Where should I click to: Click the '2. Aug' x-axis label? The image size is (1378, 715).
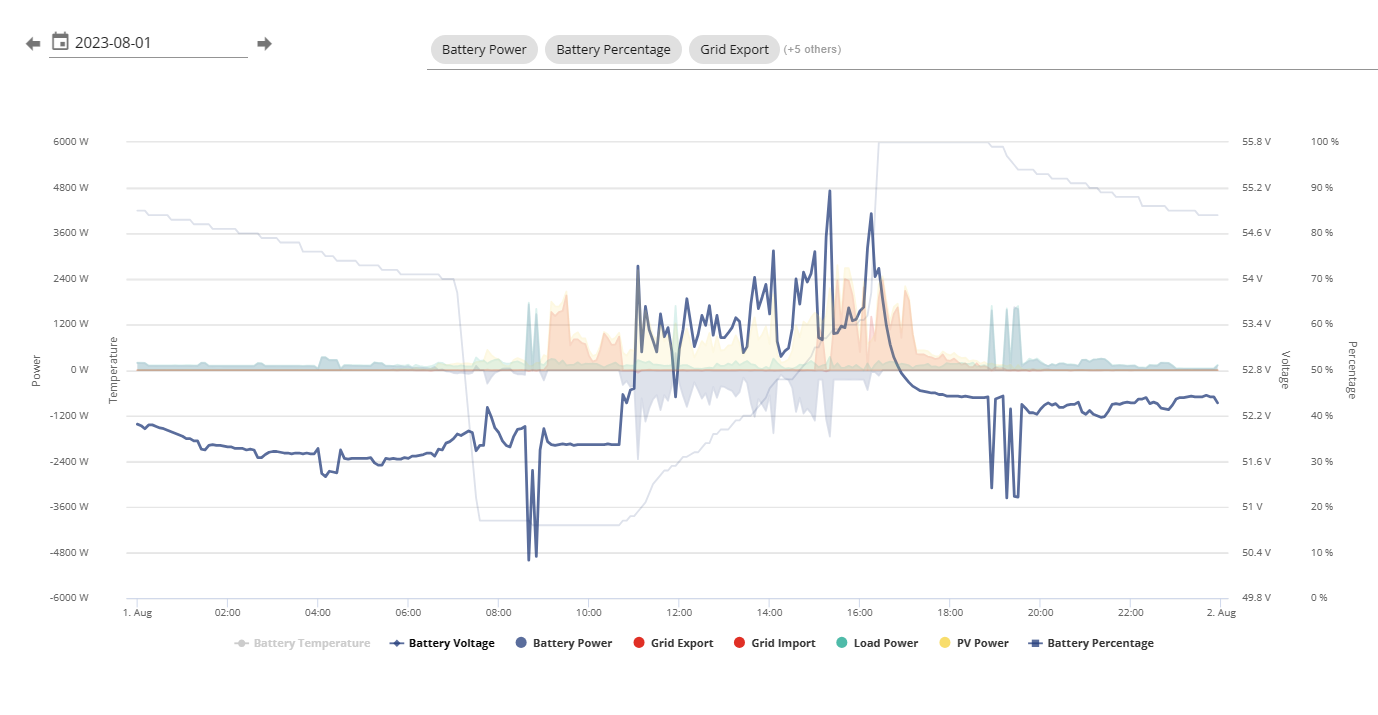[x=1221, y=612]
